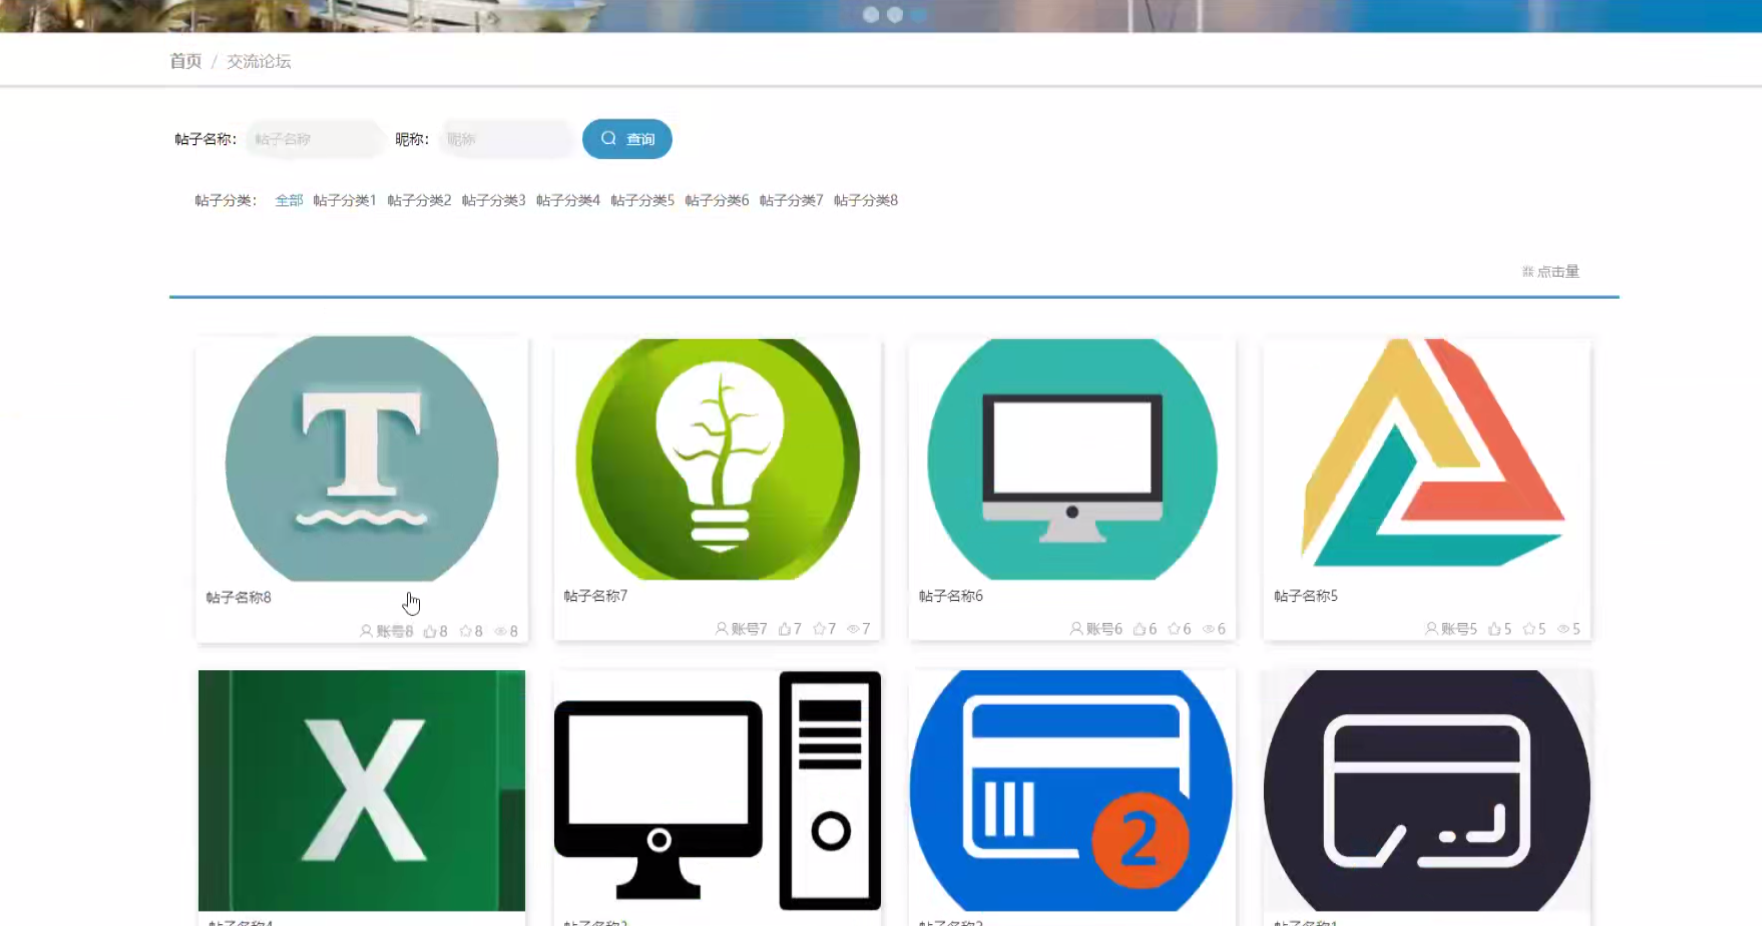
Task: Sort posts by 点击量
Action: tap(1550, 271)
